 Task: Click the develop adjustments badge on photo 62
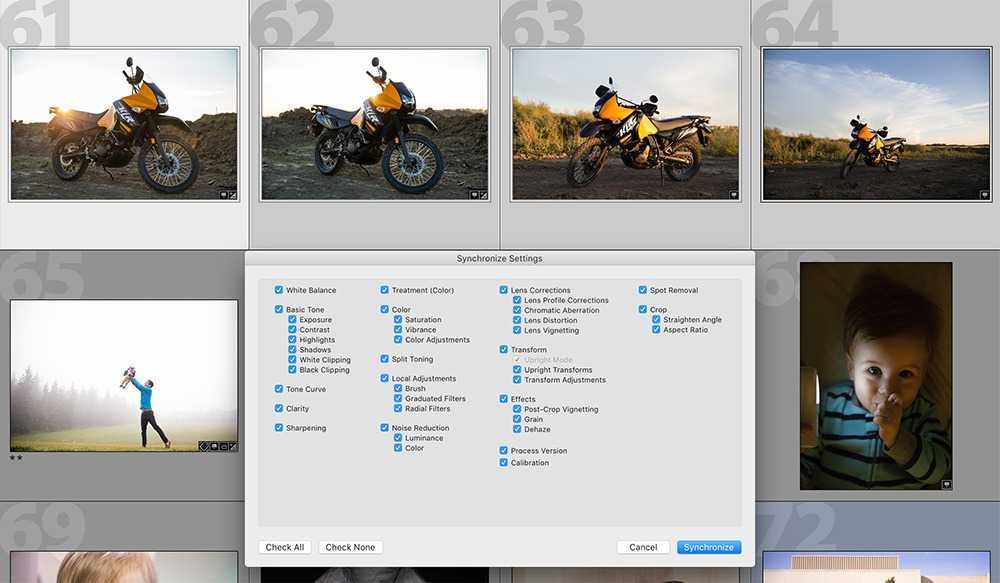pyautogui.click(x=484, y=195)
